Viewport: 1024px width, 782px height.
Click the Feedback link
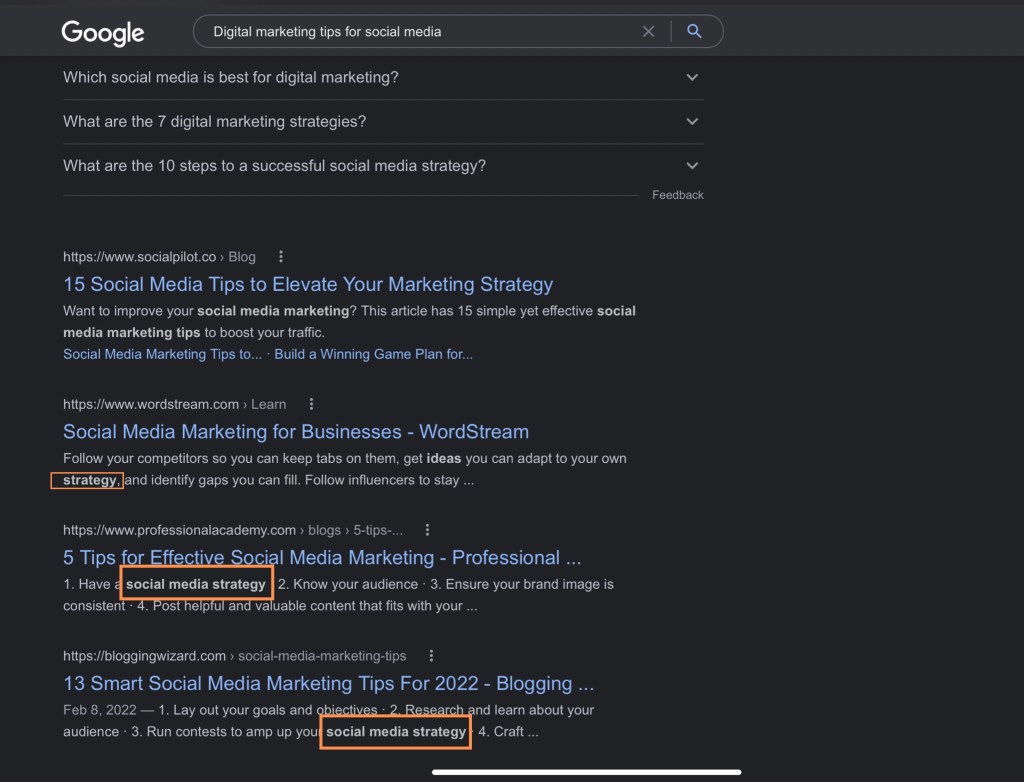pyautogui.click(x=677, y=195)
